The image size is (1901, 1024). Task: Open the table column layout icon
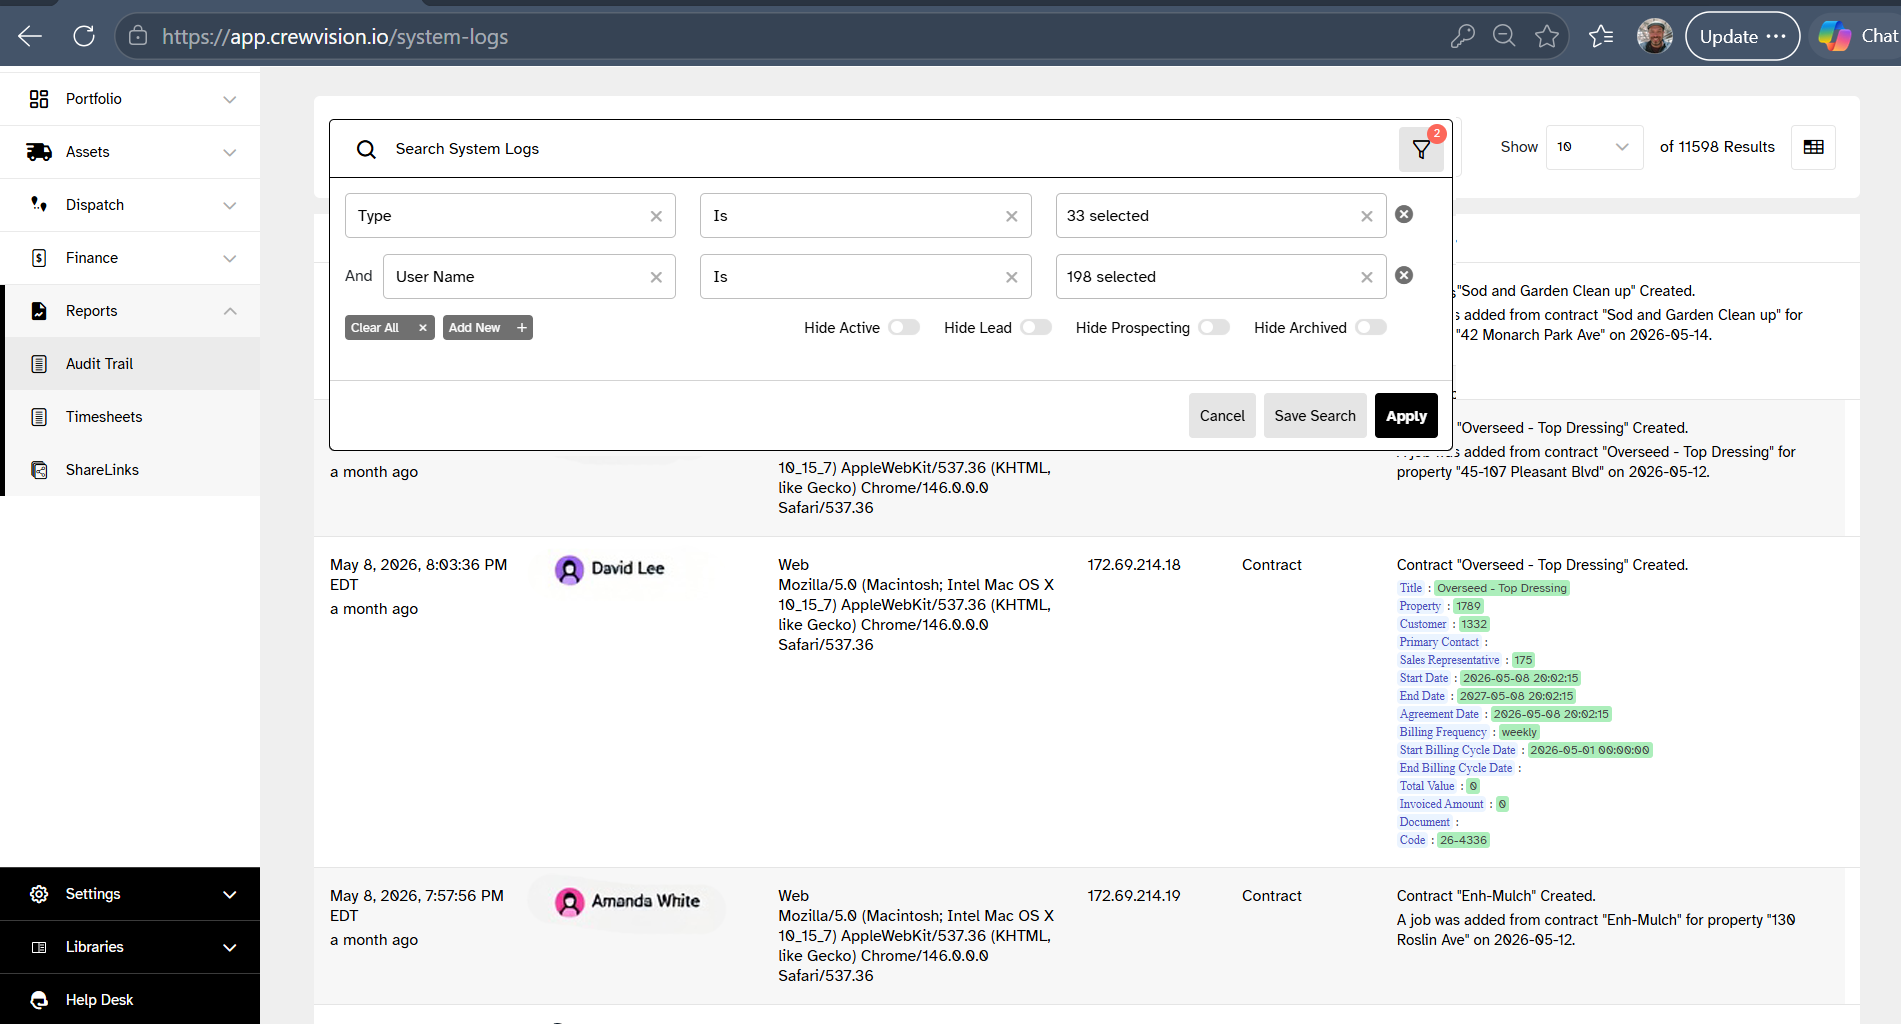(1813, 147)
